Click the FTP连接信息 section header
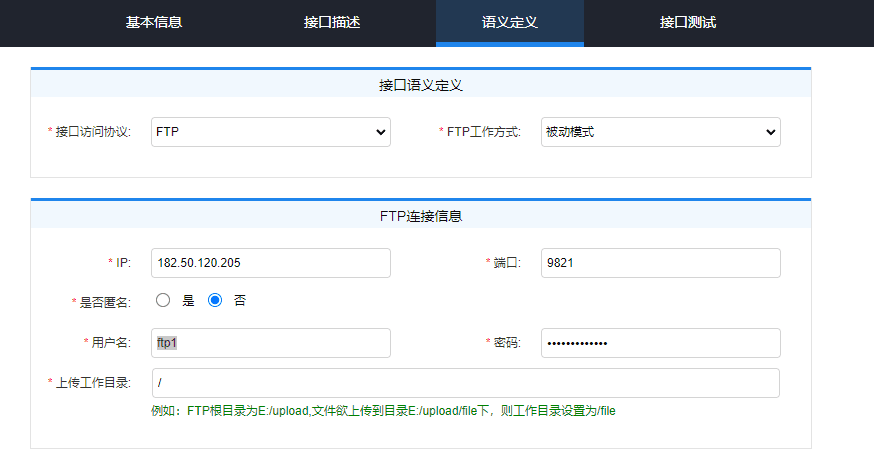Viewport: 874px width, 472px height. (421, 216)
